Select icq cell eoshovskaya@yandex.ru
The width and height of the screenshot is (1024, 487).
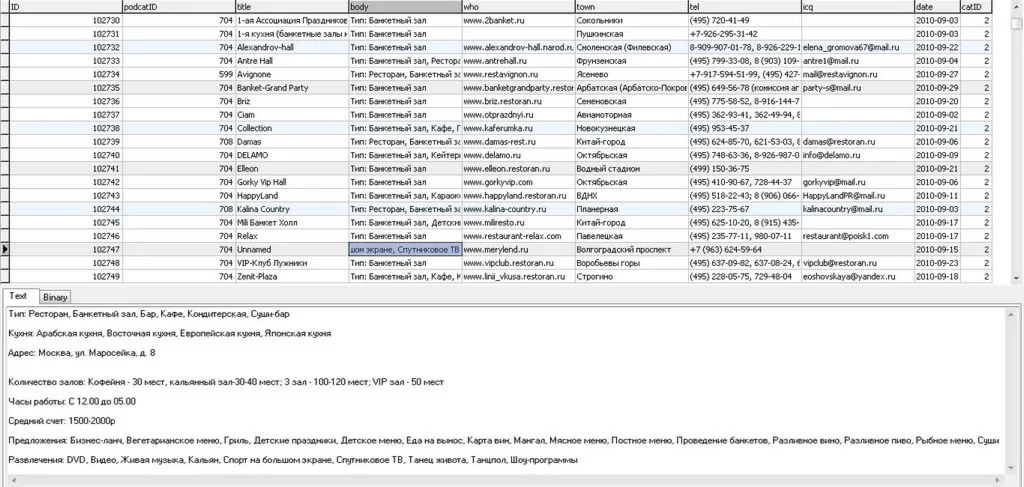(x=857, y=277)
